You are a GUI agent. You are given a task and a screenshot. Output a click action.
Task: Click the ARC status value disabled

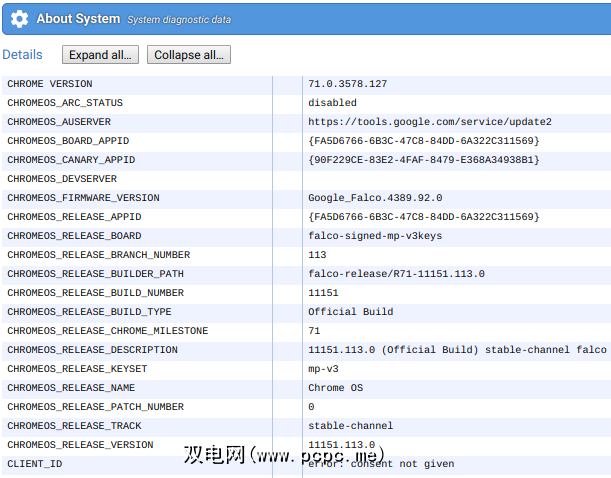click(x=332, y=103)
